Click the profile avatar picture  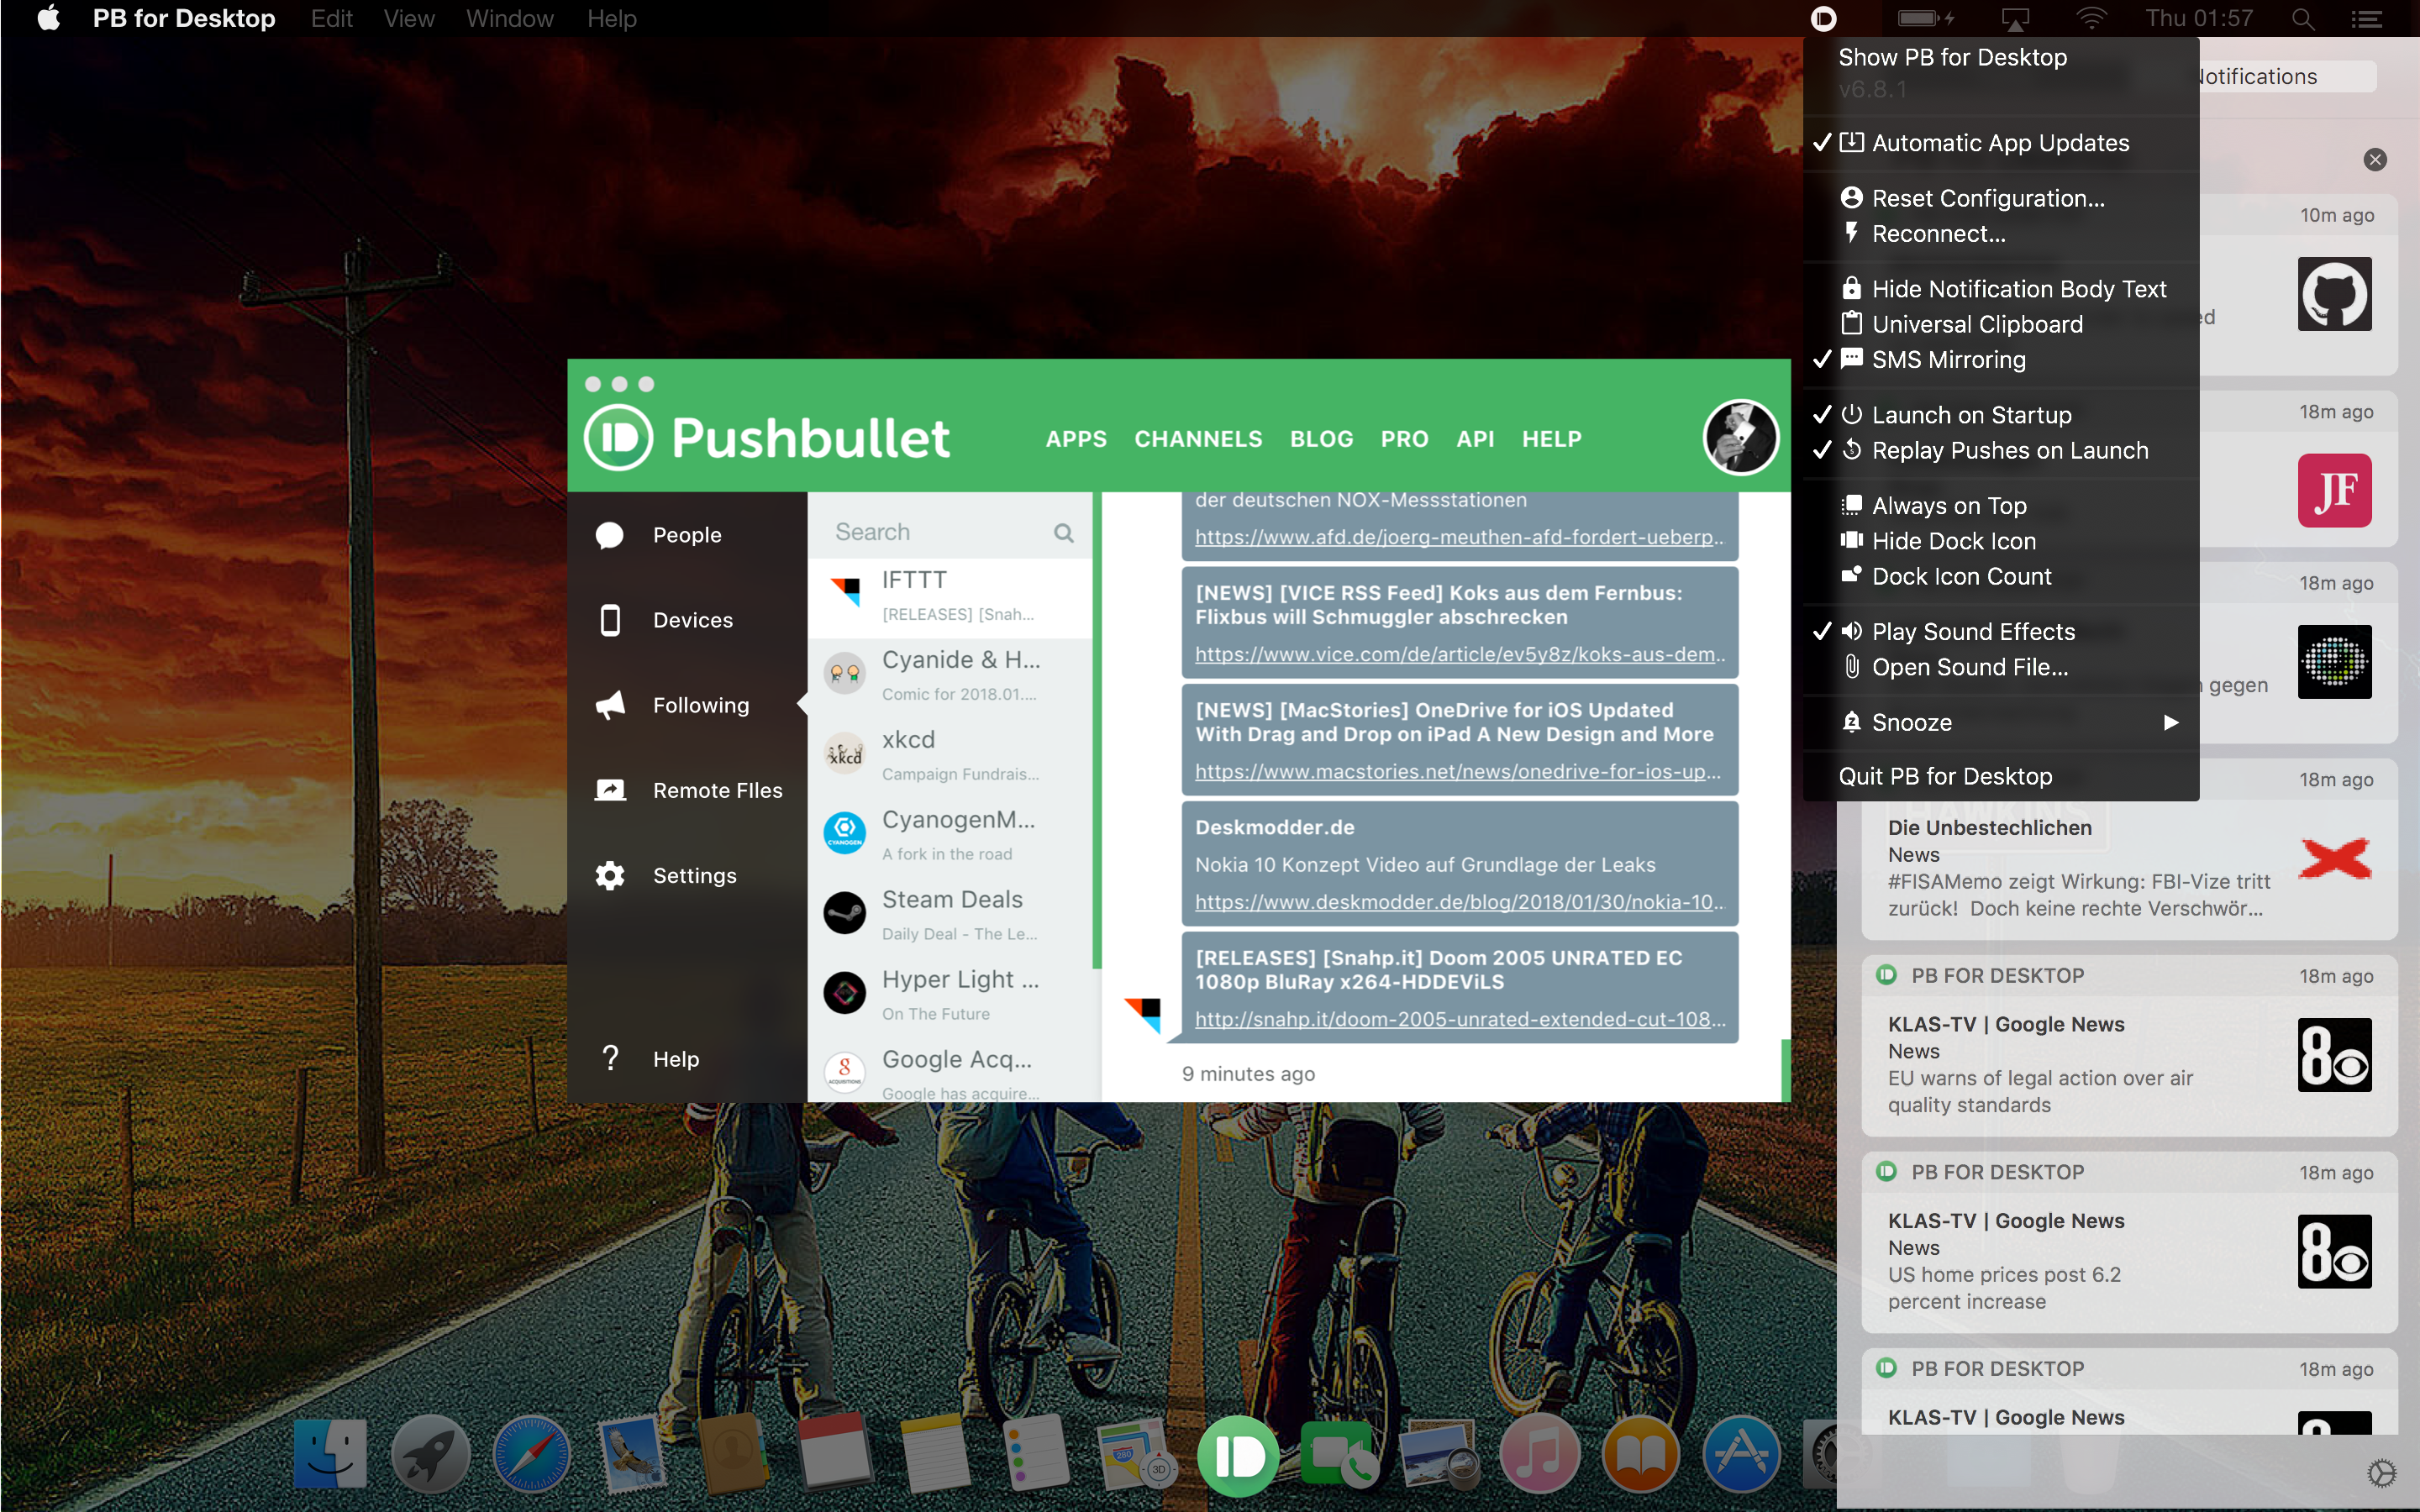coord(1740,437)
